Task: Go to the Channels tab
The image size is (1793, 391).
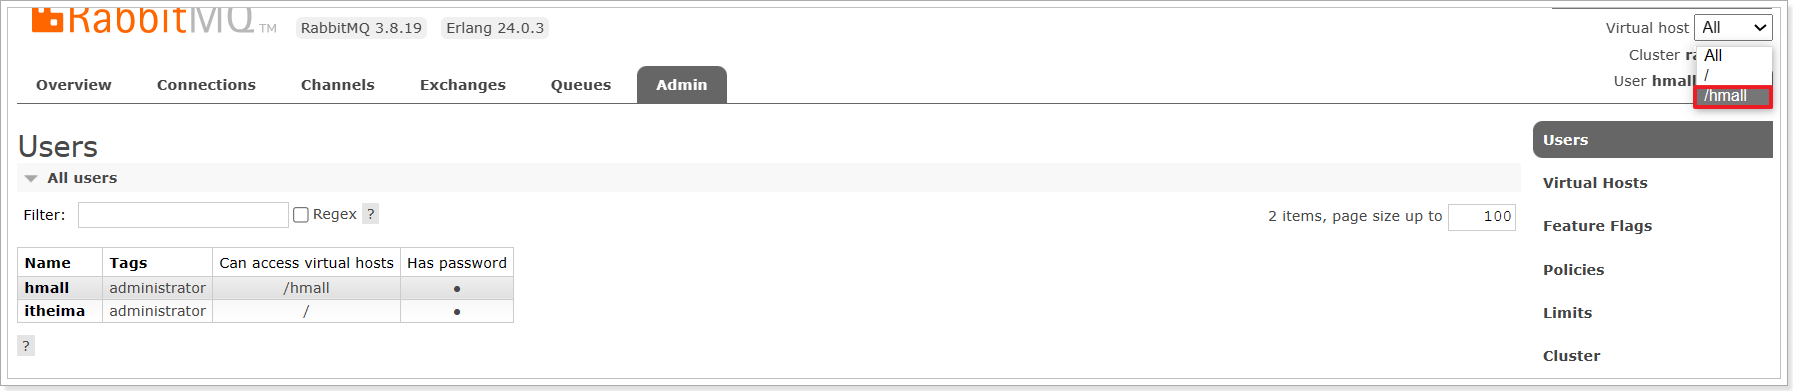Action: coord(338,85)
